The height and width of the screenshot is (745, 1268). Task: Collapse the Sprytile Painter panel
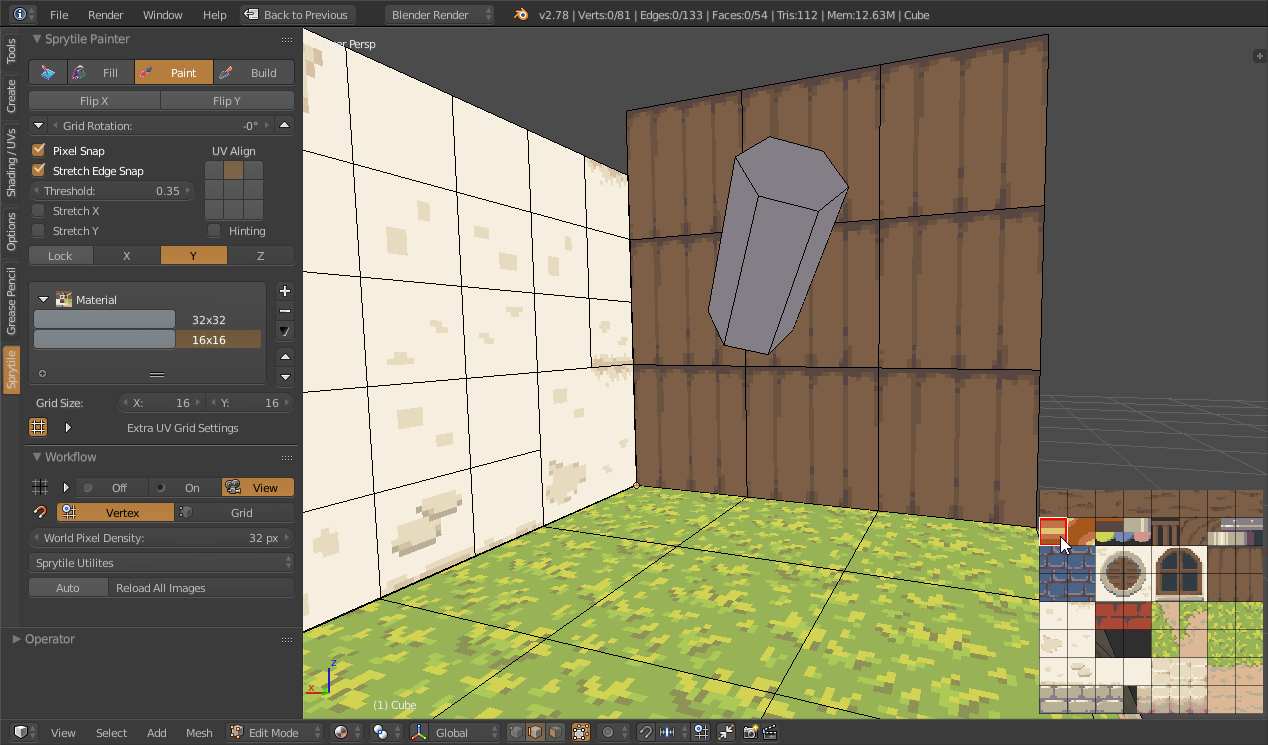pos(37,39)
